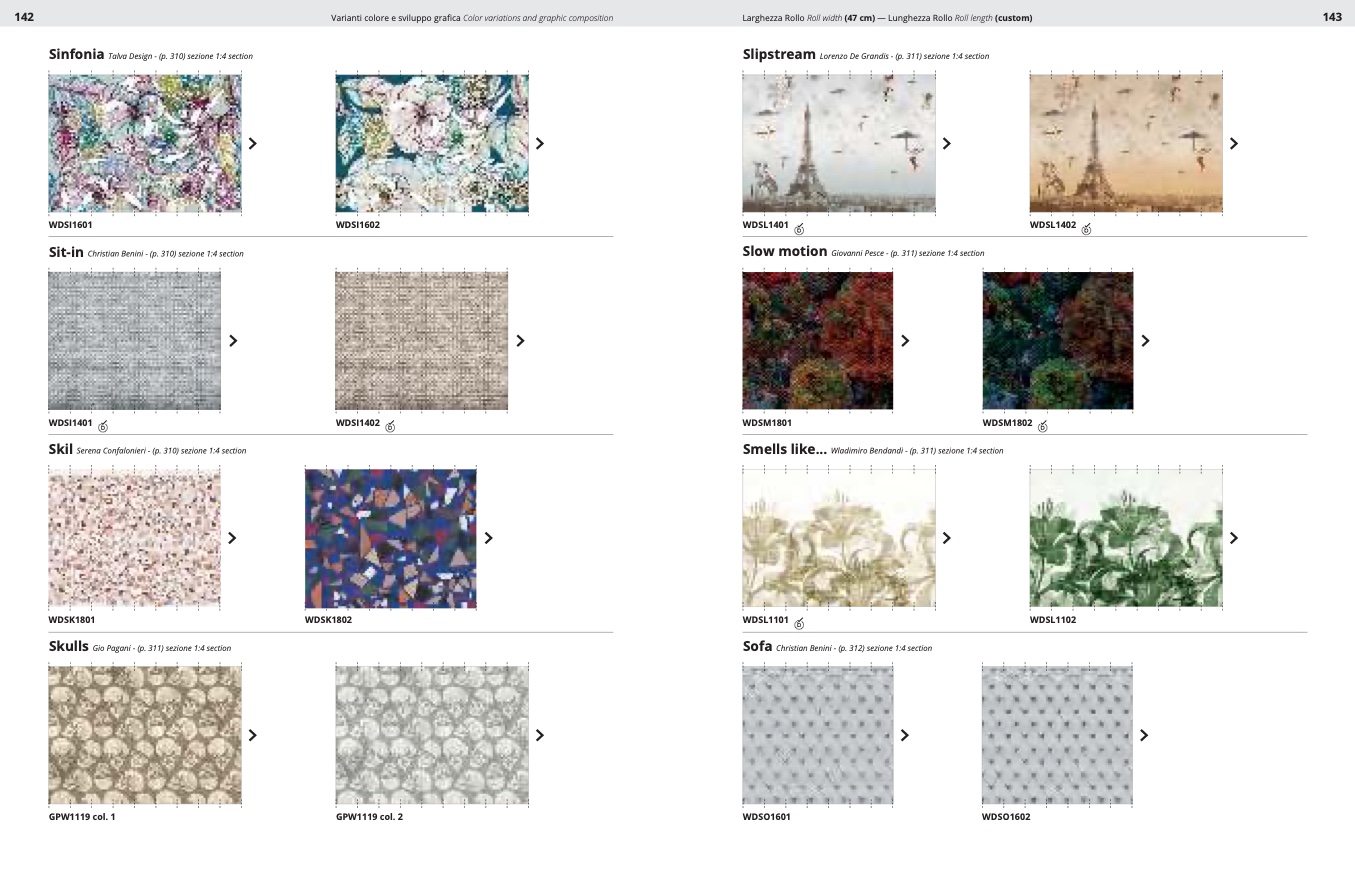Select the green Smells like WDSL1102 swatch
Image resolution: width=1355 pixels, height=878 pixels.
point(1126,538)
